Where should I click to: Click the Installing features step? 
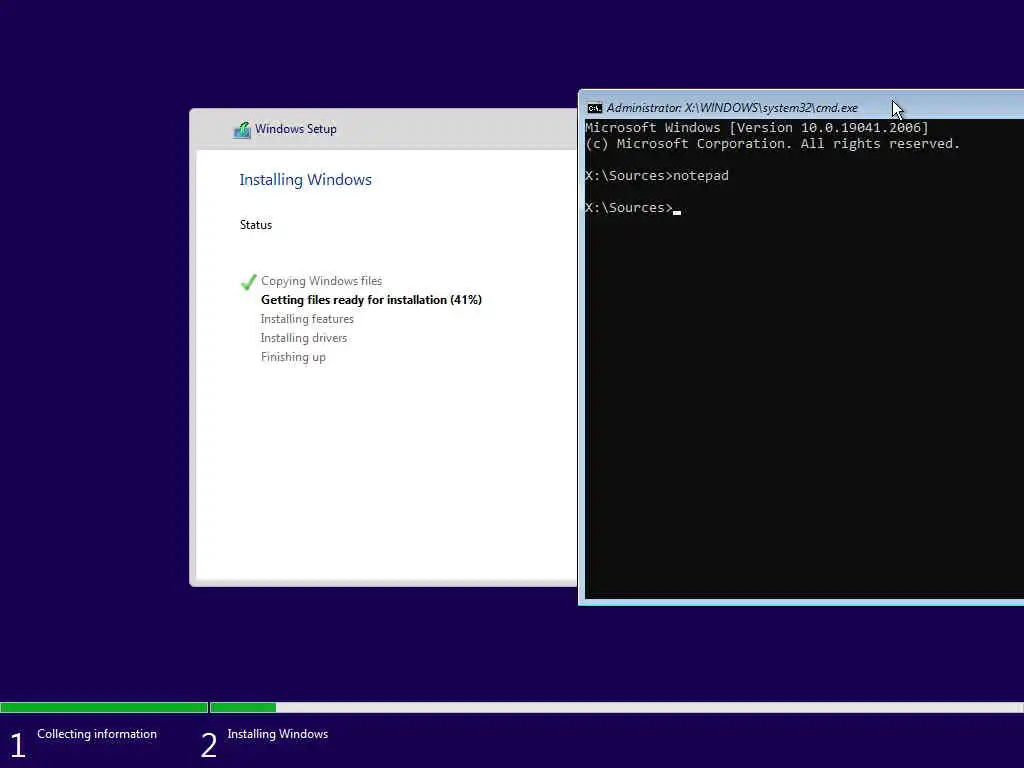(x=307, y=319)
